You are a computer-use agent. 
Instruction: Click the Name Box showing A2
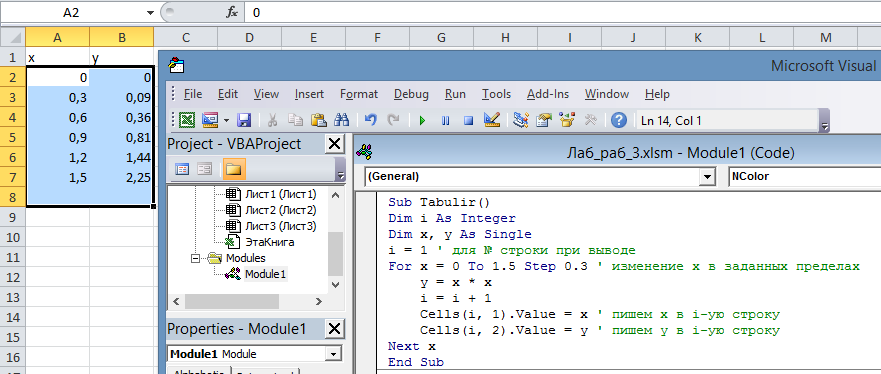72,13
